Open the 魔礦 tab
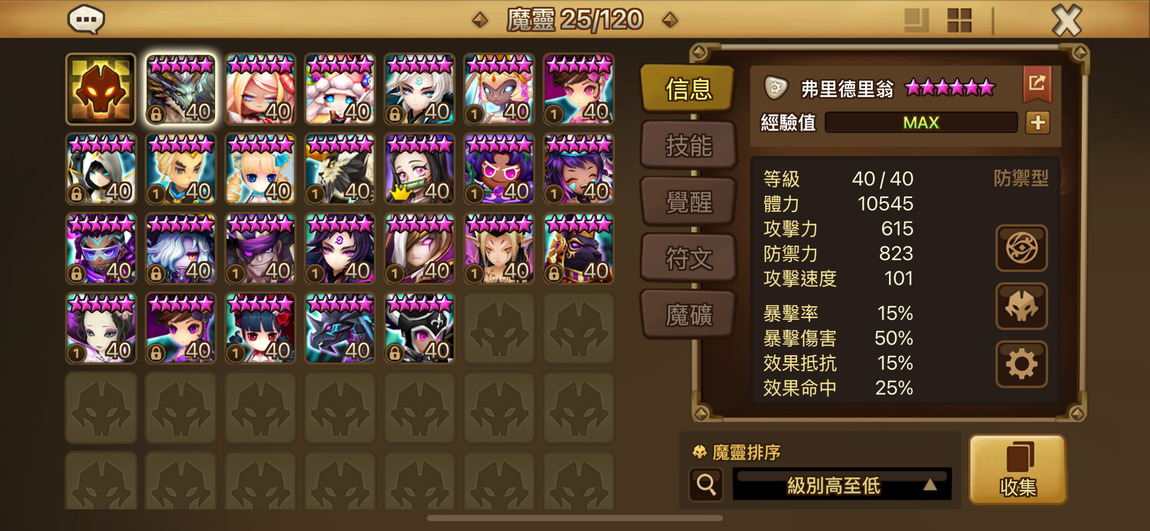Viewport: 1150px width, 531px height. click(x=688, y=313)
